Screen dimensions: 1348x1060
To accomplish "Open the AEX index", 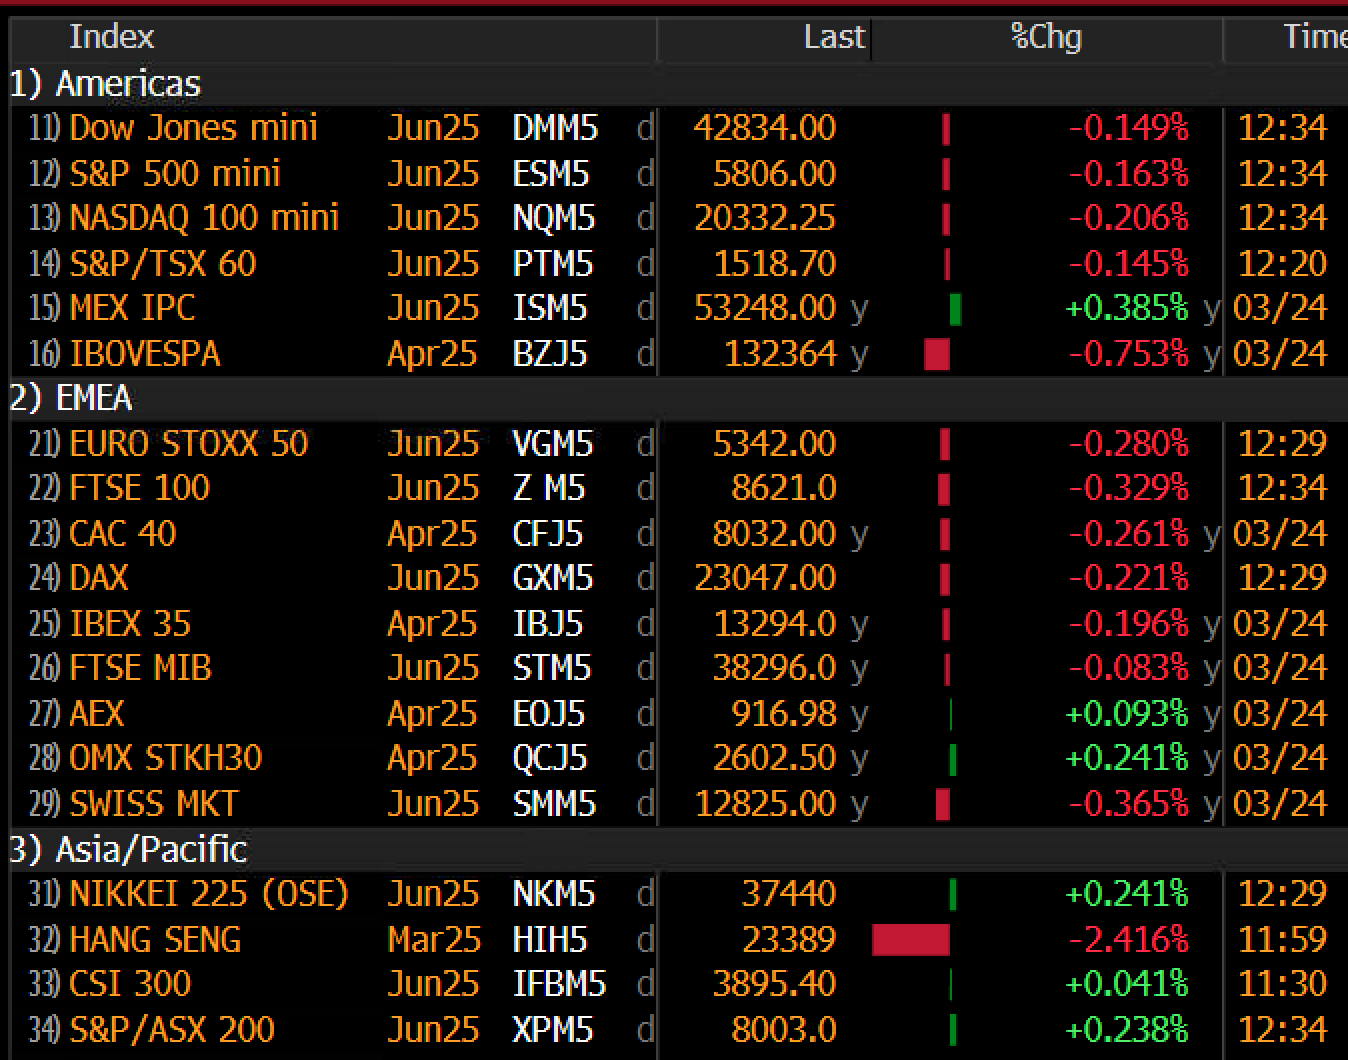I will pos(96,714).
